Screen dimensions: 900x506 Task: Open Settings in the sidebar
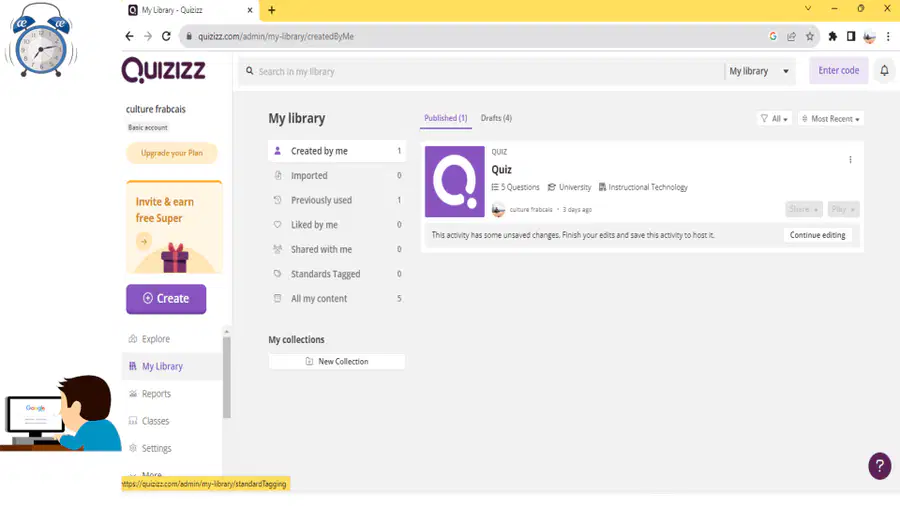(172, 448)
